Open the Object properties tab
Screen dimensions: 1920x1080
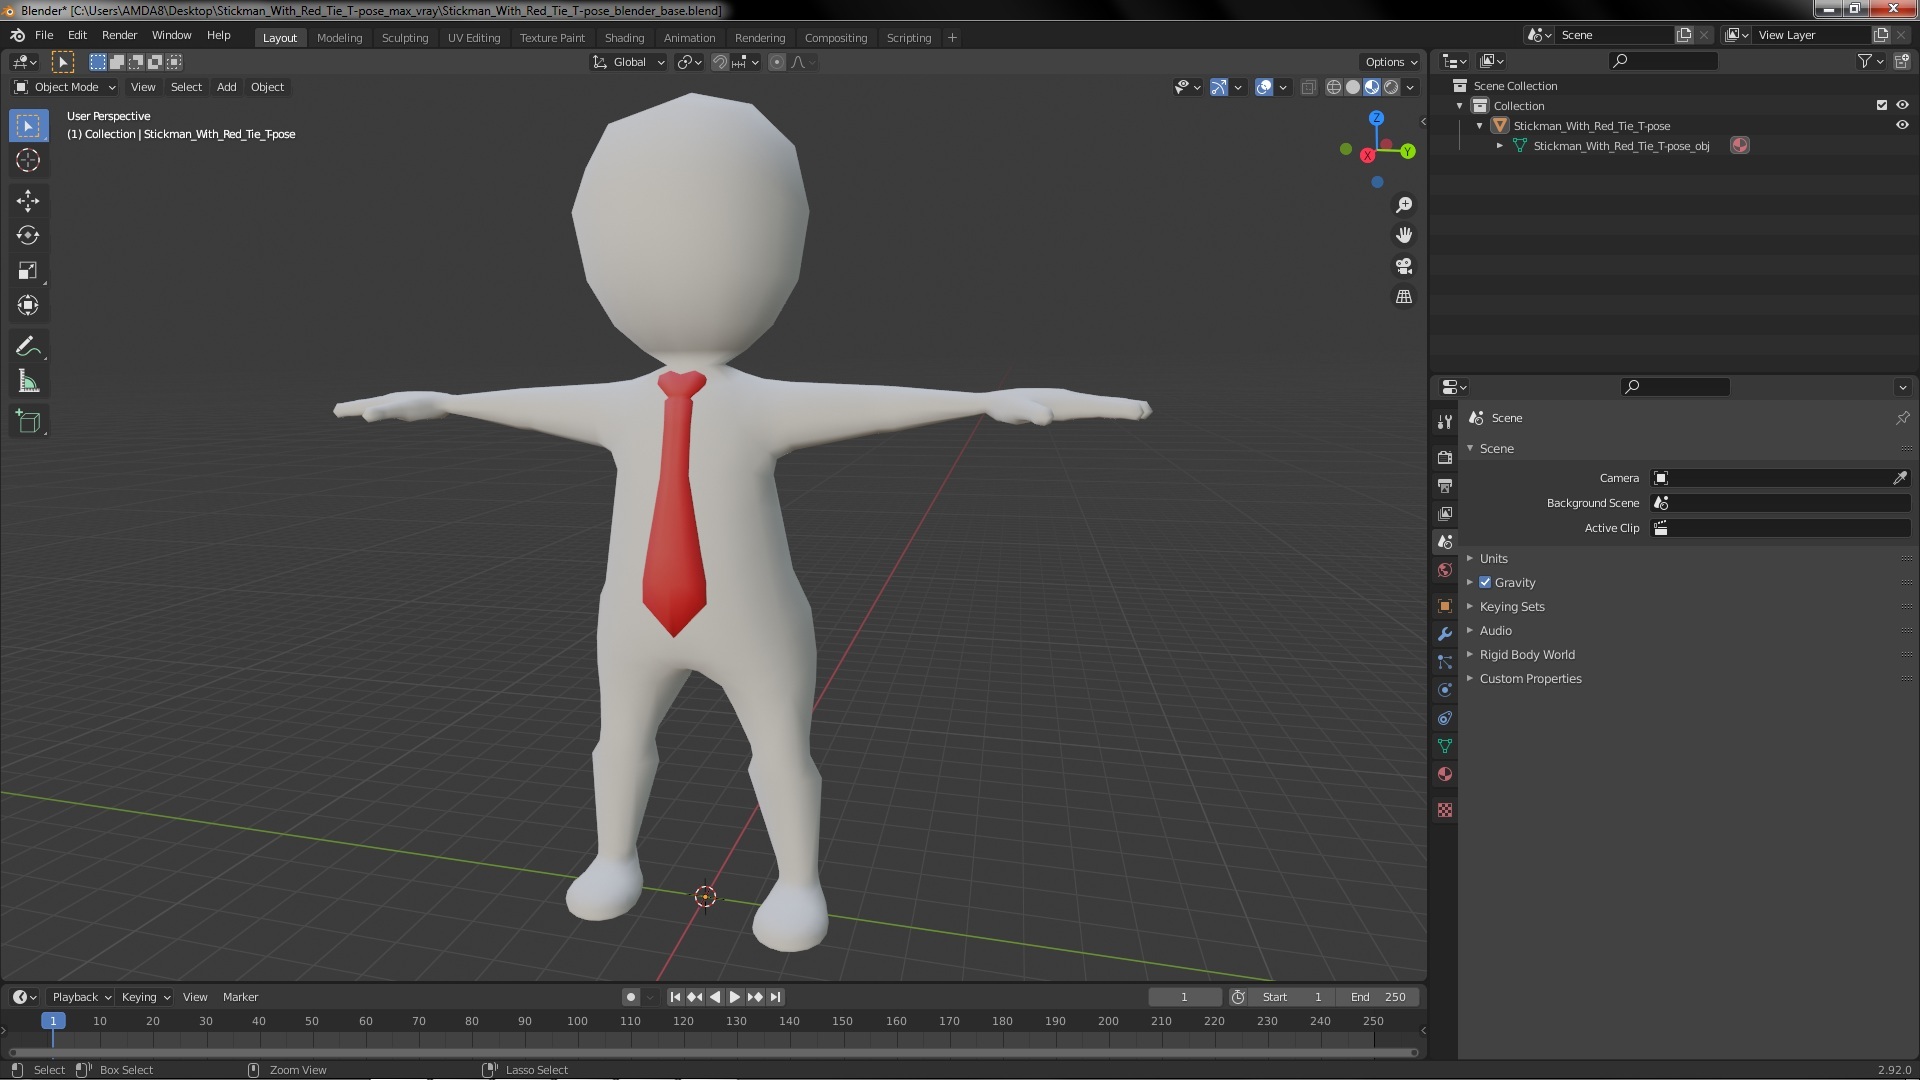1444,606
